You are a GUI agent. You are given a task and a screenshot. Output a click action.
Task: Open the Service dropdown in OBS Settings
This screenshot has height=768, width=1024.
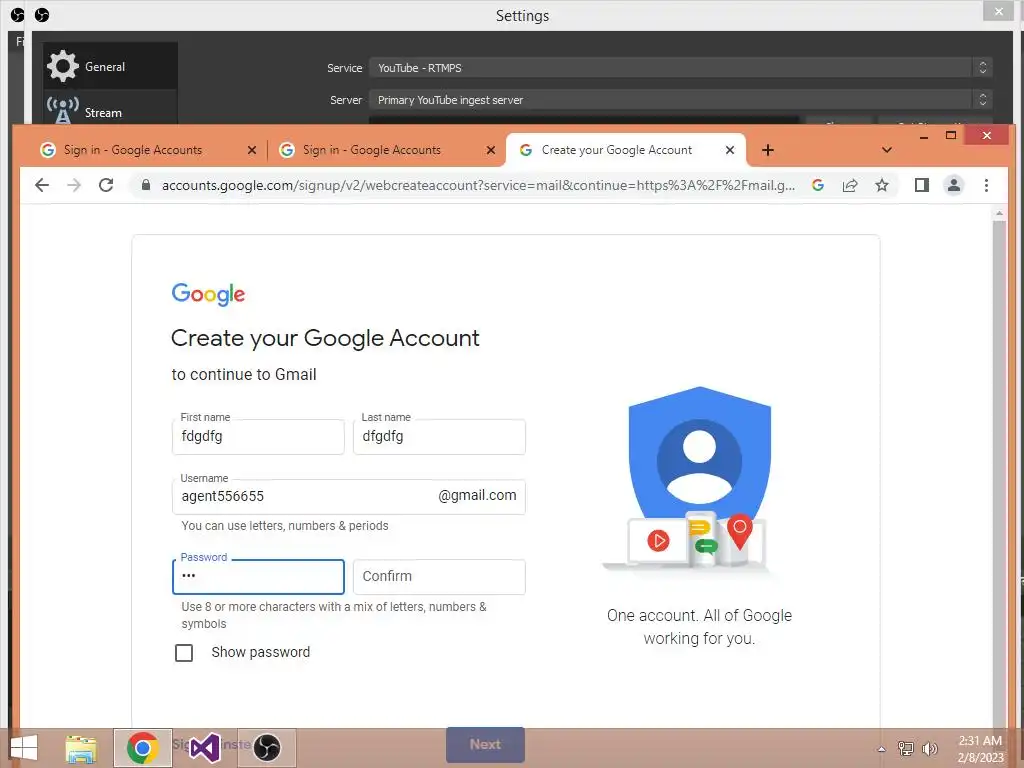(680, 68)
